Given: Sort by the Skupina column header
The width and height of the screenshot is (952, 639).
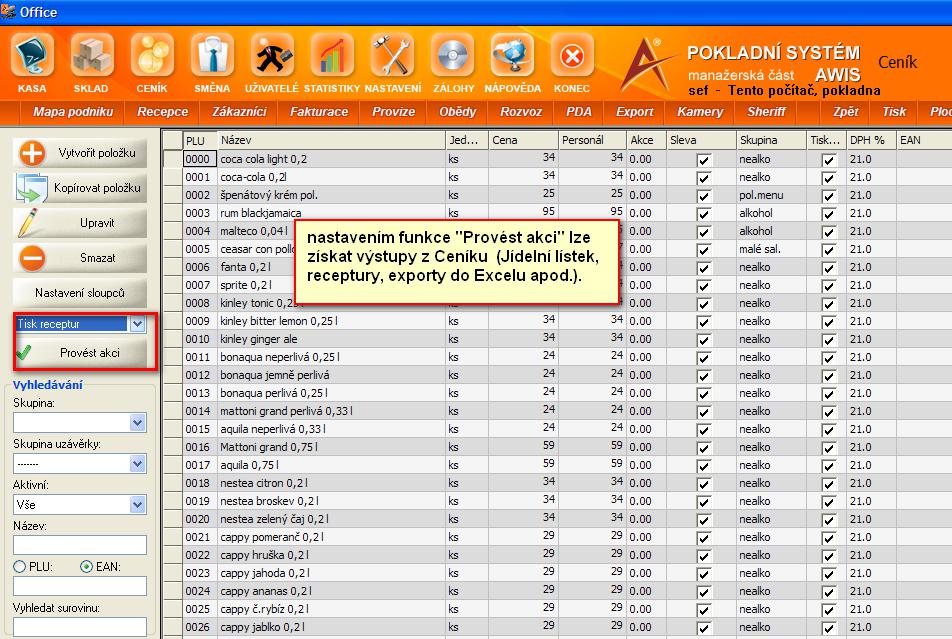Looking at the screenshot, I should (770, 140).
